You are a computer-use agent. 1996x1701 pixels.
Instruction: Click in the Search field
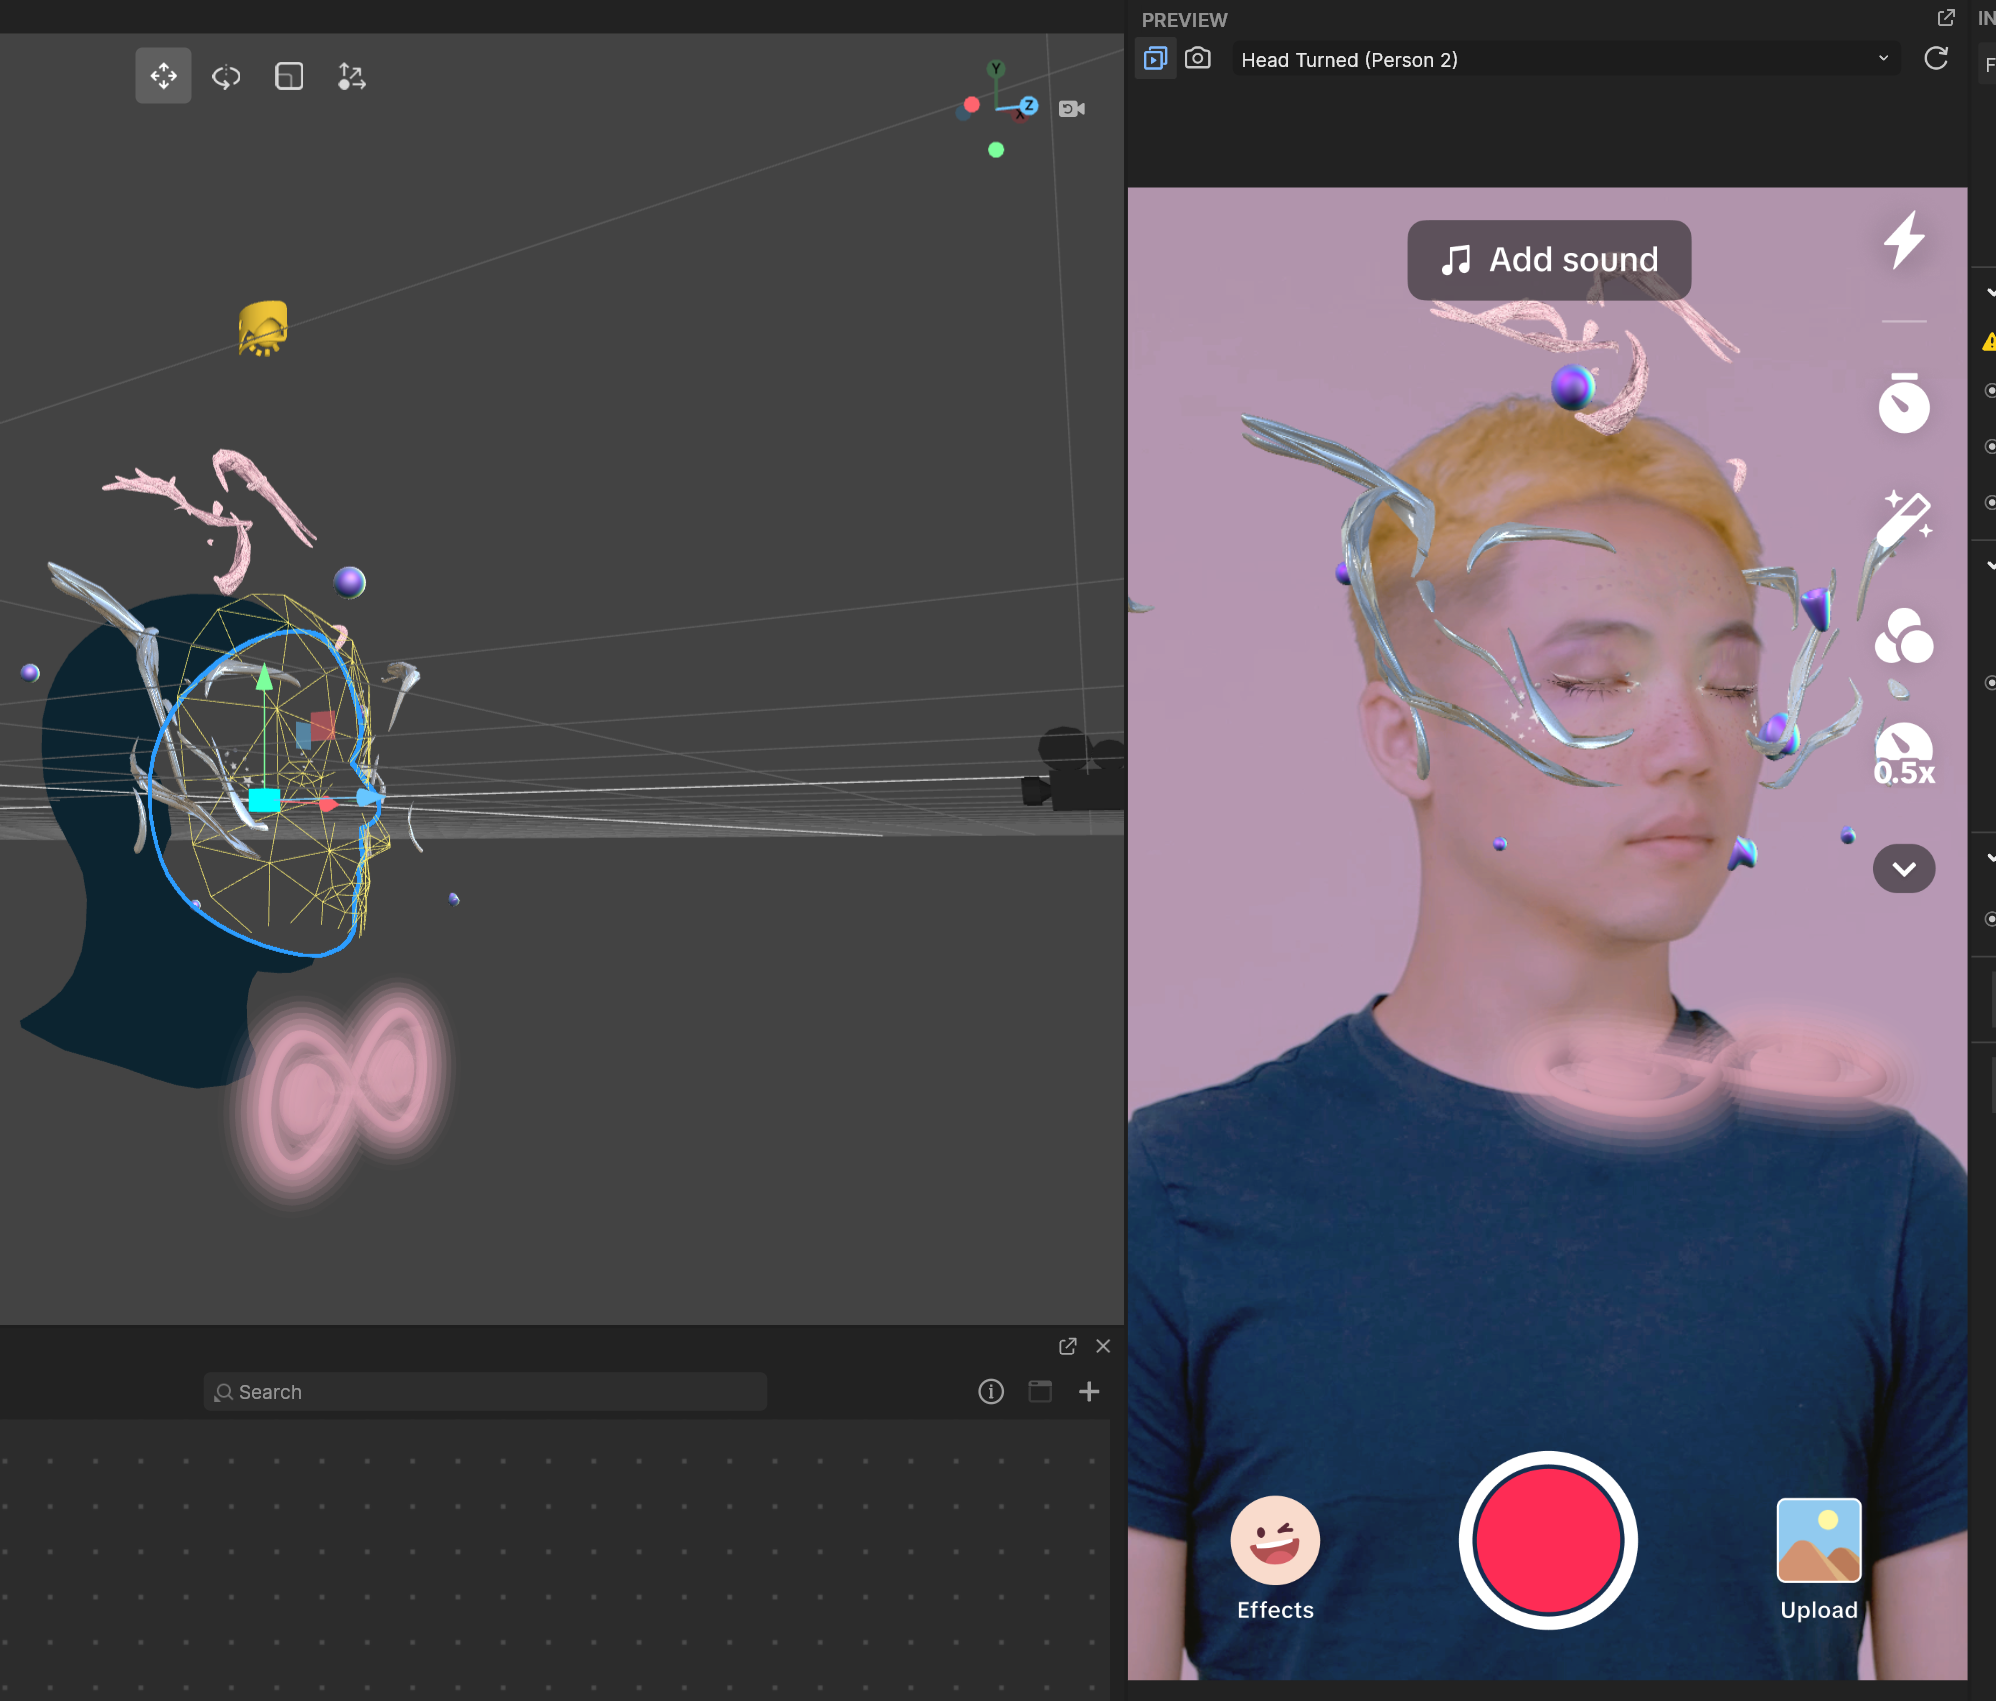485,1392
